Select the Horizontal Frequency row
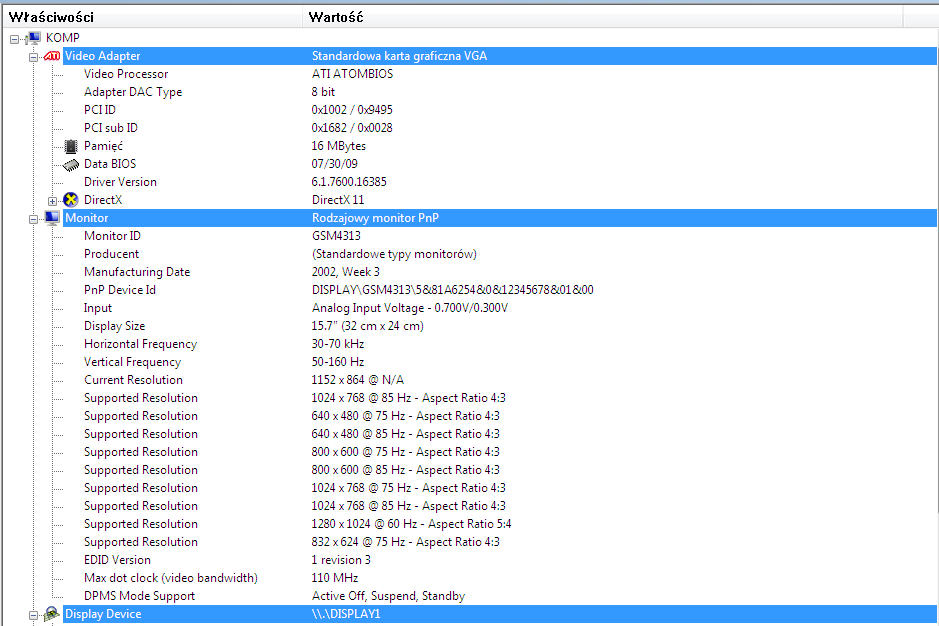The image size is (939, 626). [x=140, y=344]
